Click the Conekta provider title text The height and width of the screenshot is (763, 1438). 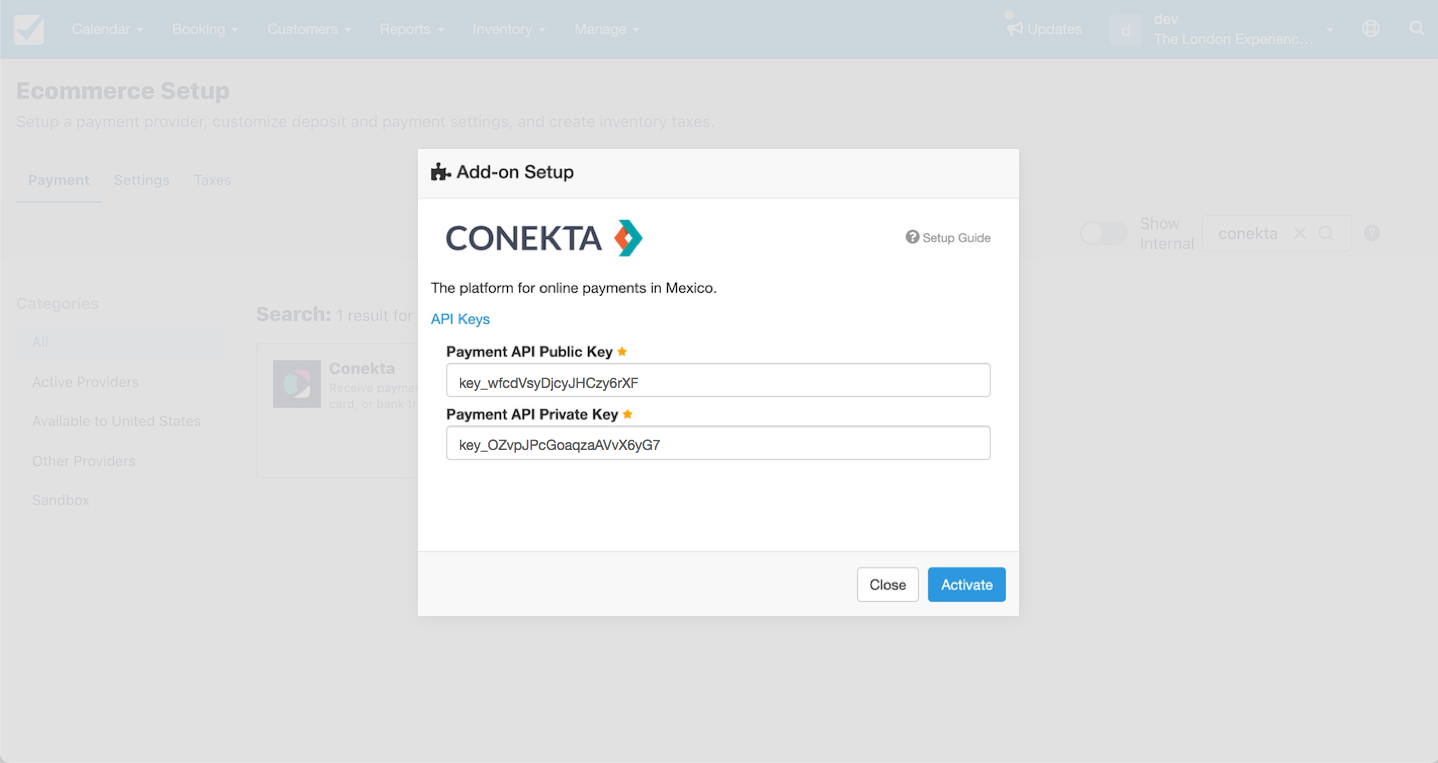[362, 368]
